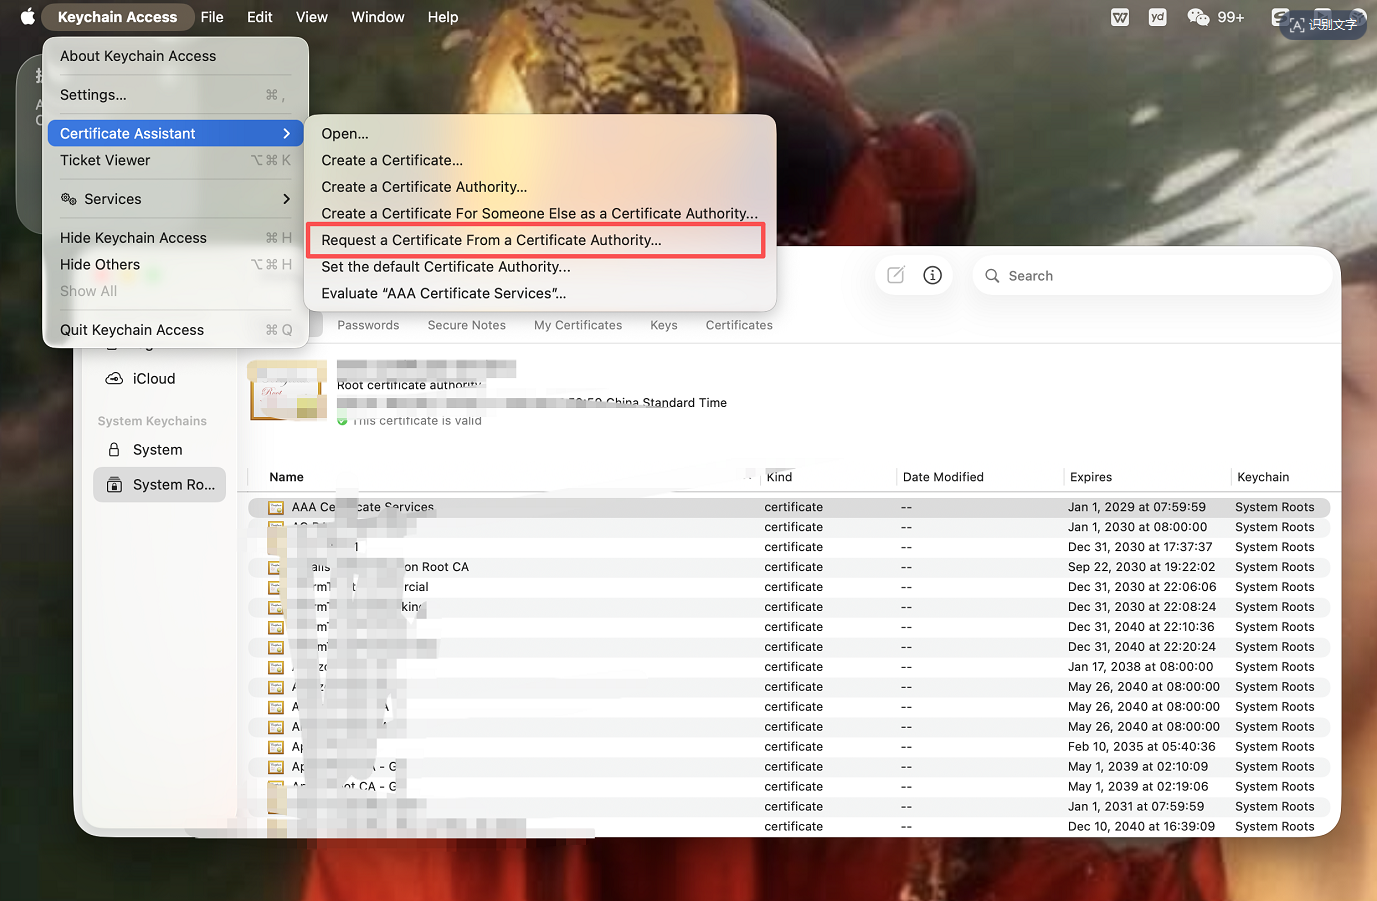Click the root certificate thumbnail image
The width and height of the screenshot is (1377, 901).
coord(287,391)
